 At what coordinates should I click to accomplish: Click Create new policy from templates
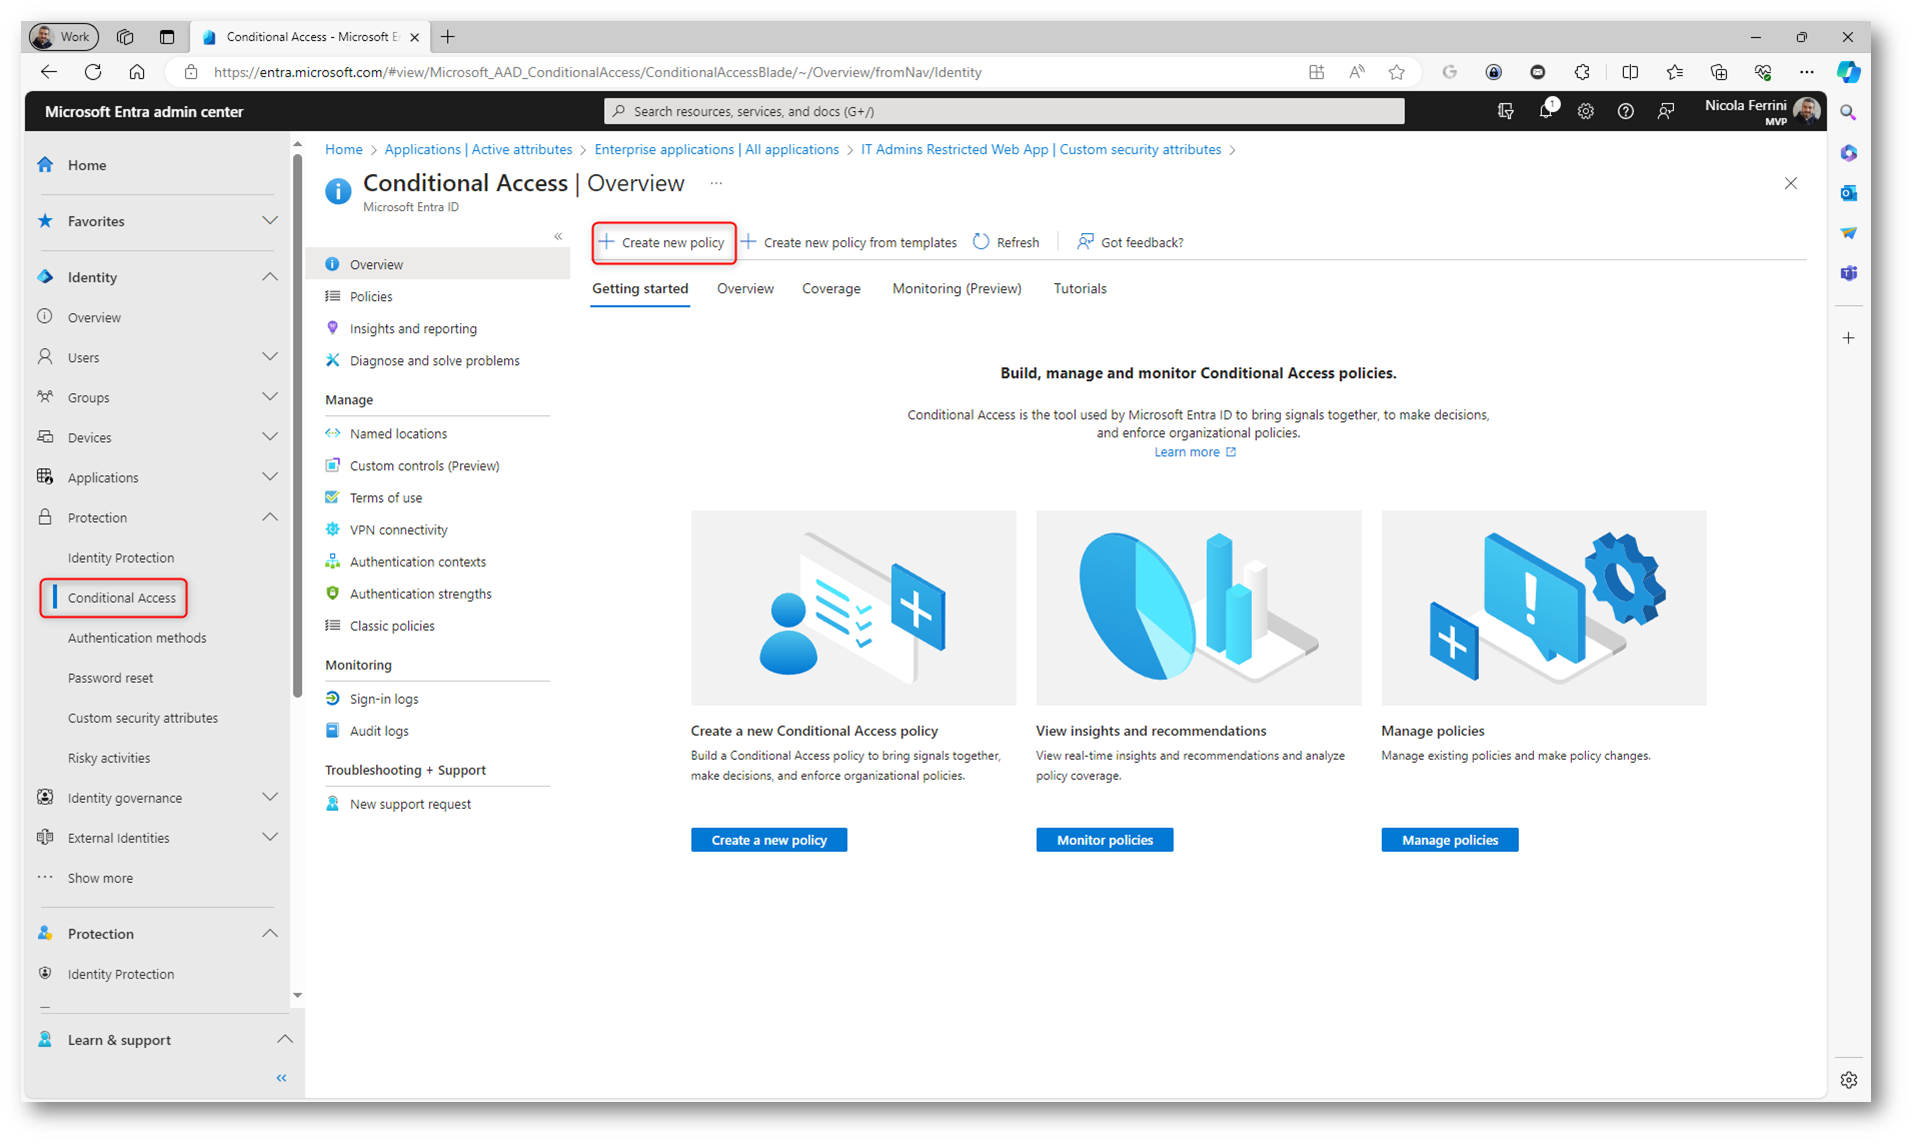click(x=849, y=242)
